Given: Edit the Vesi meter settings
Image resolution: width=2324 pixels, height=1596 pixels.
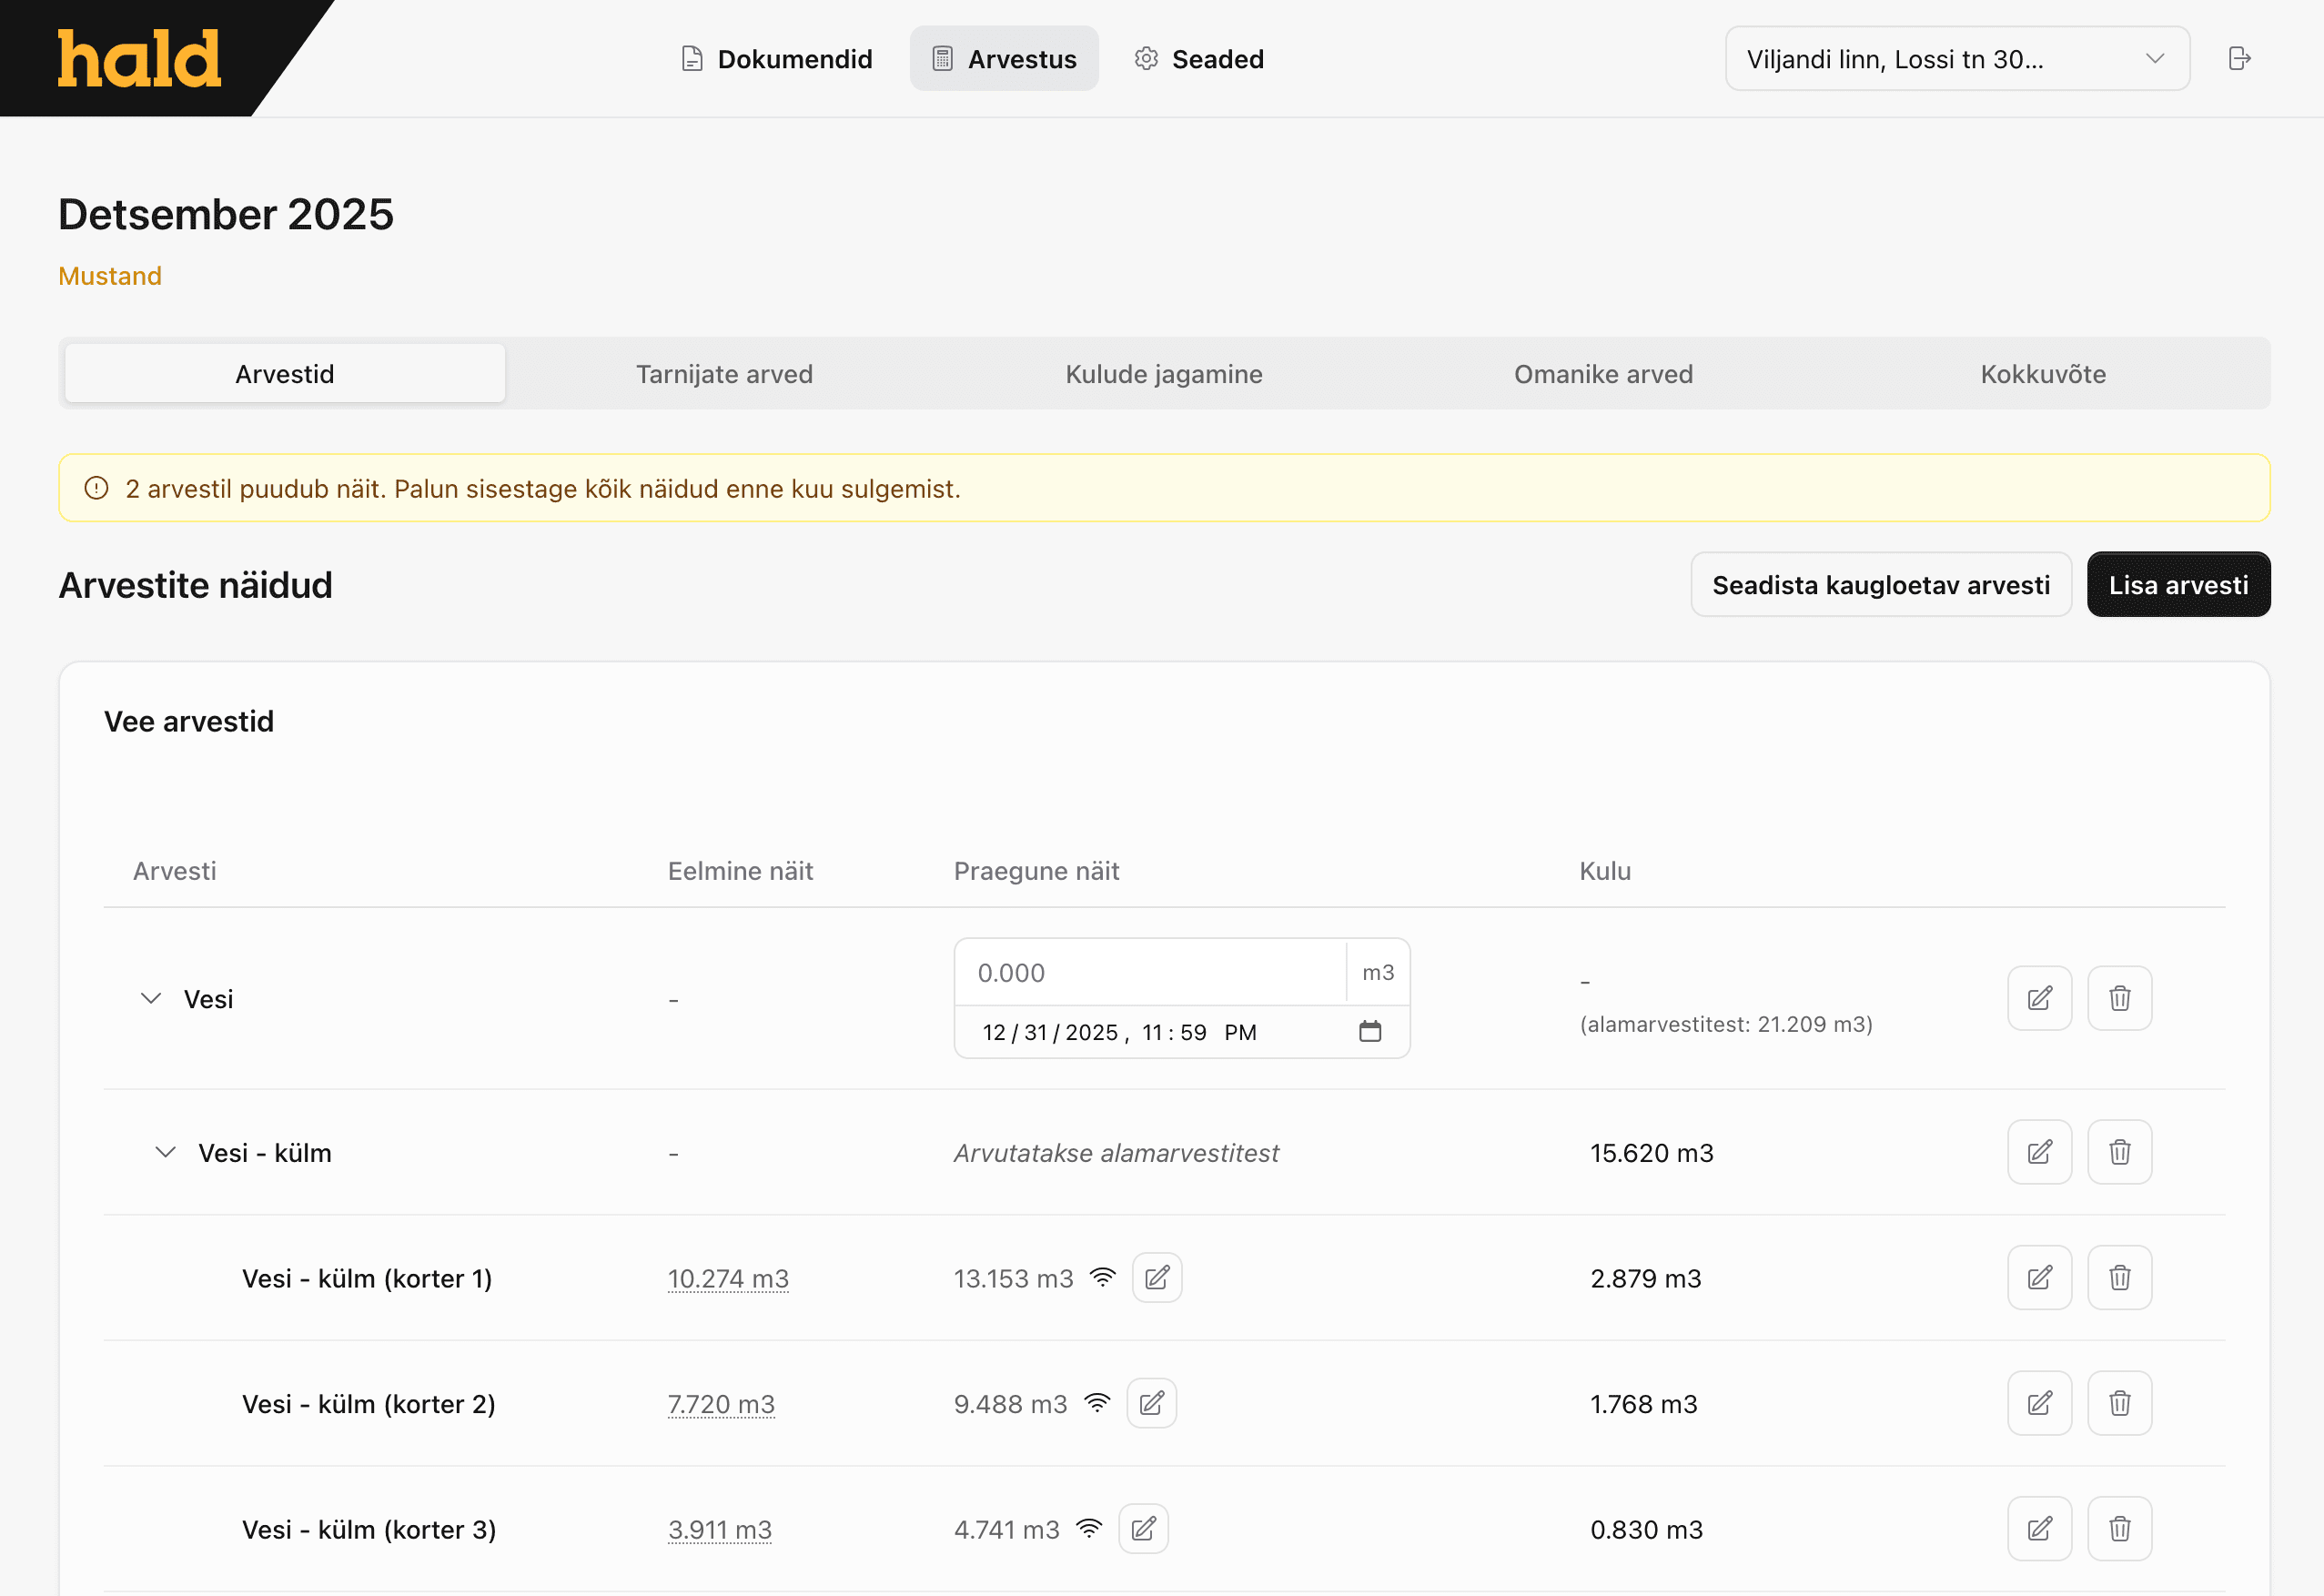Looking at the screenshot, I should pos(2038,998).
